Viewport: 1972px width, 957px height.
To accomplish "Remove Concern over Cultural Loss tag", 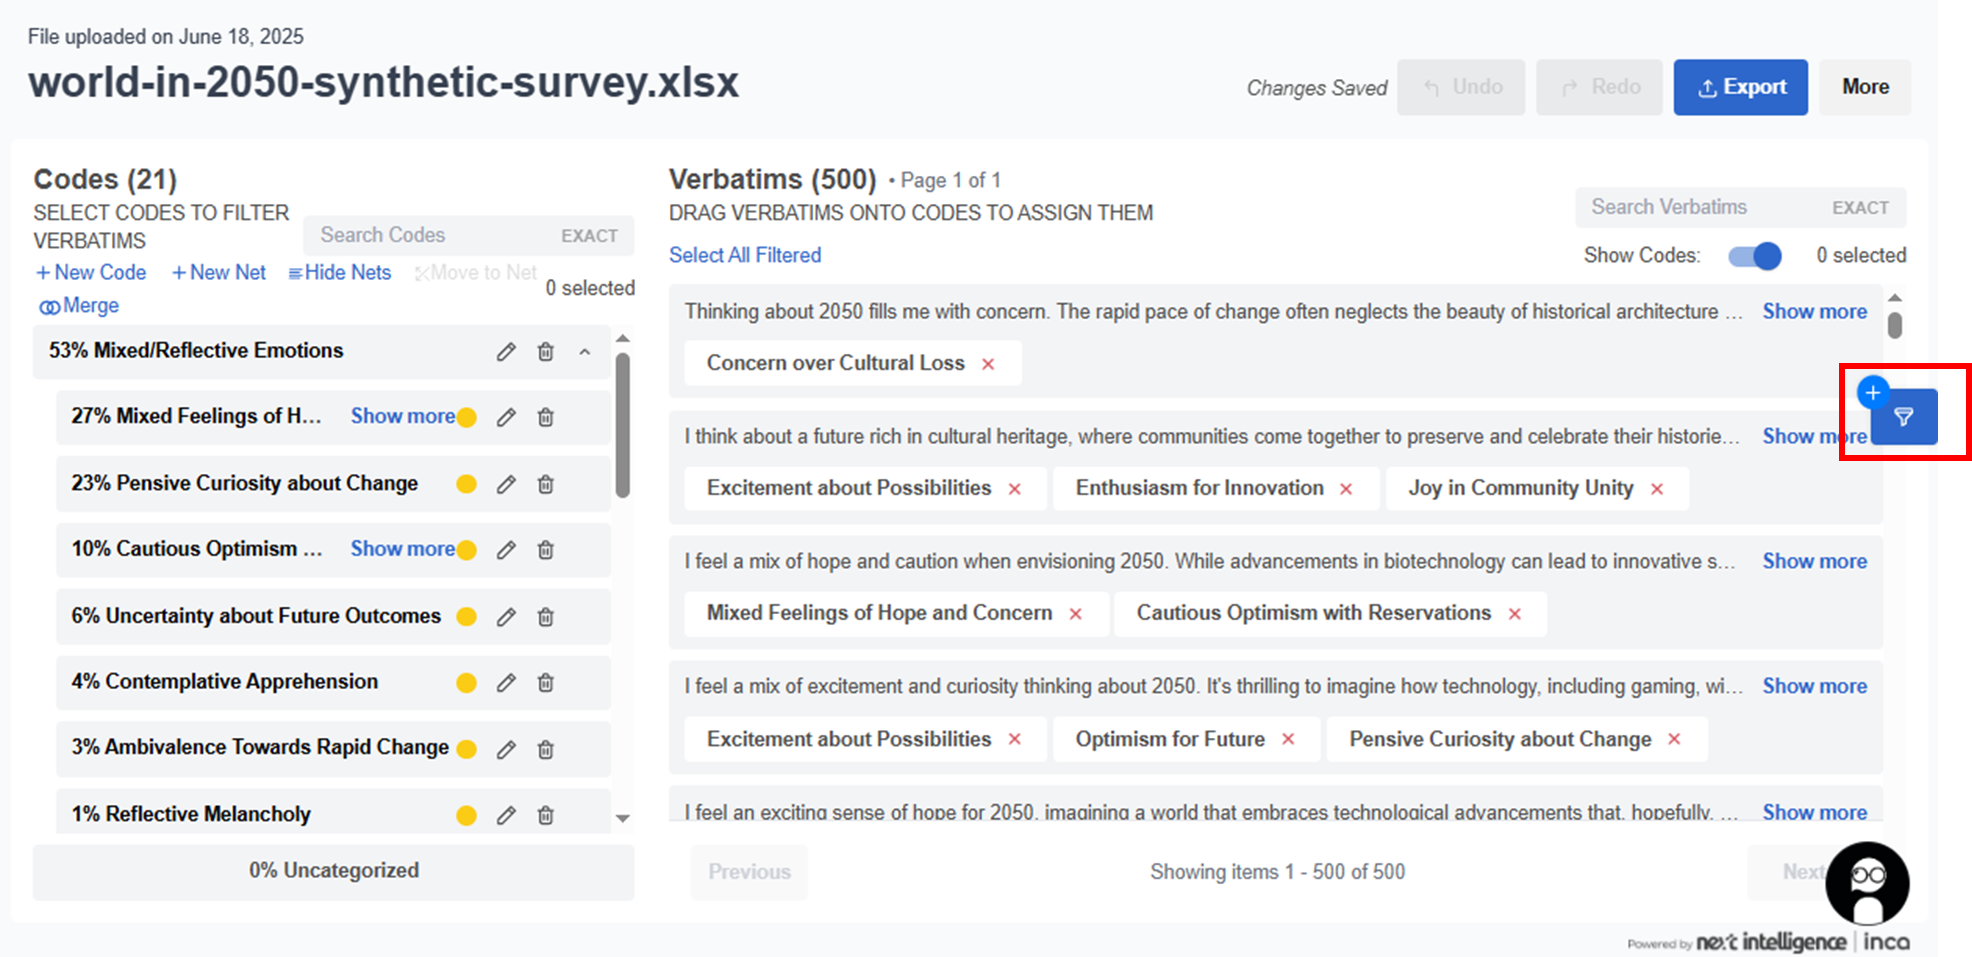I will pyautogui.click(x=988, y=364).
